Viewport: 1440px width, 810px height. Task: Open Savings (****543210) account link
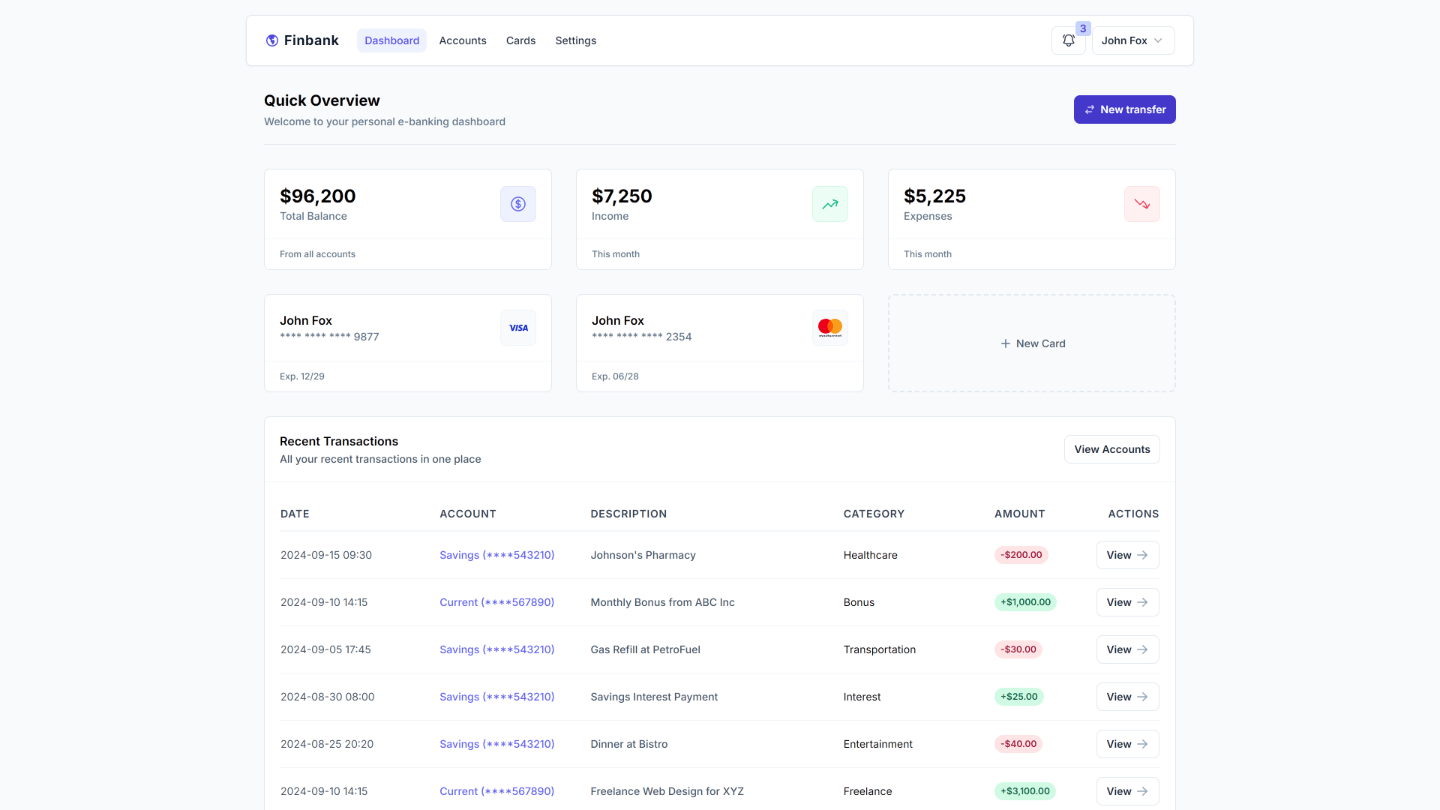click(x=497, y=555)
